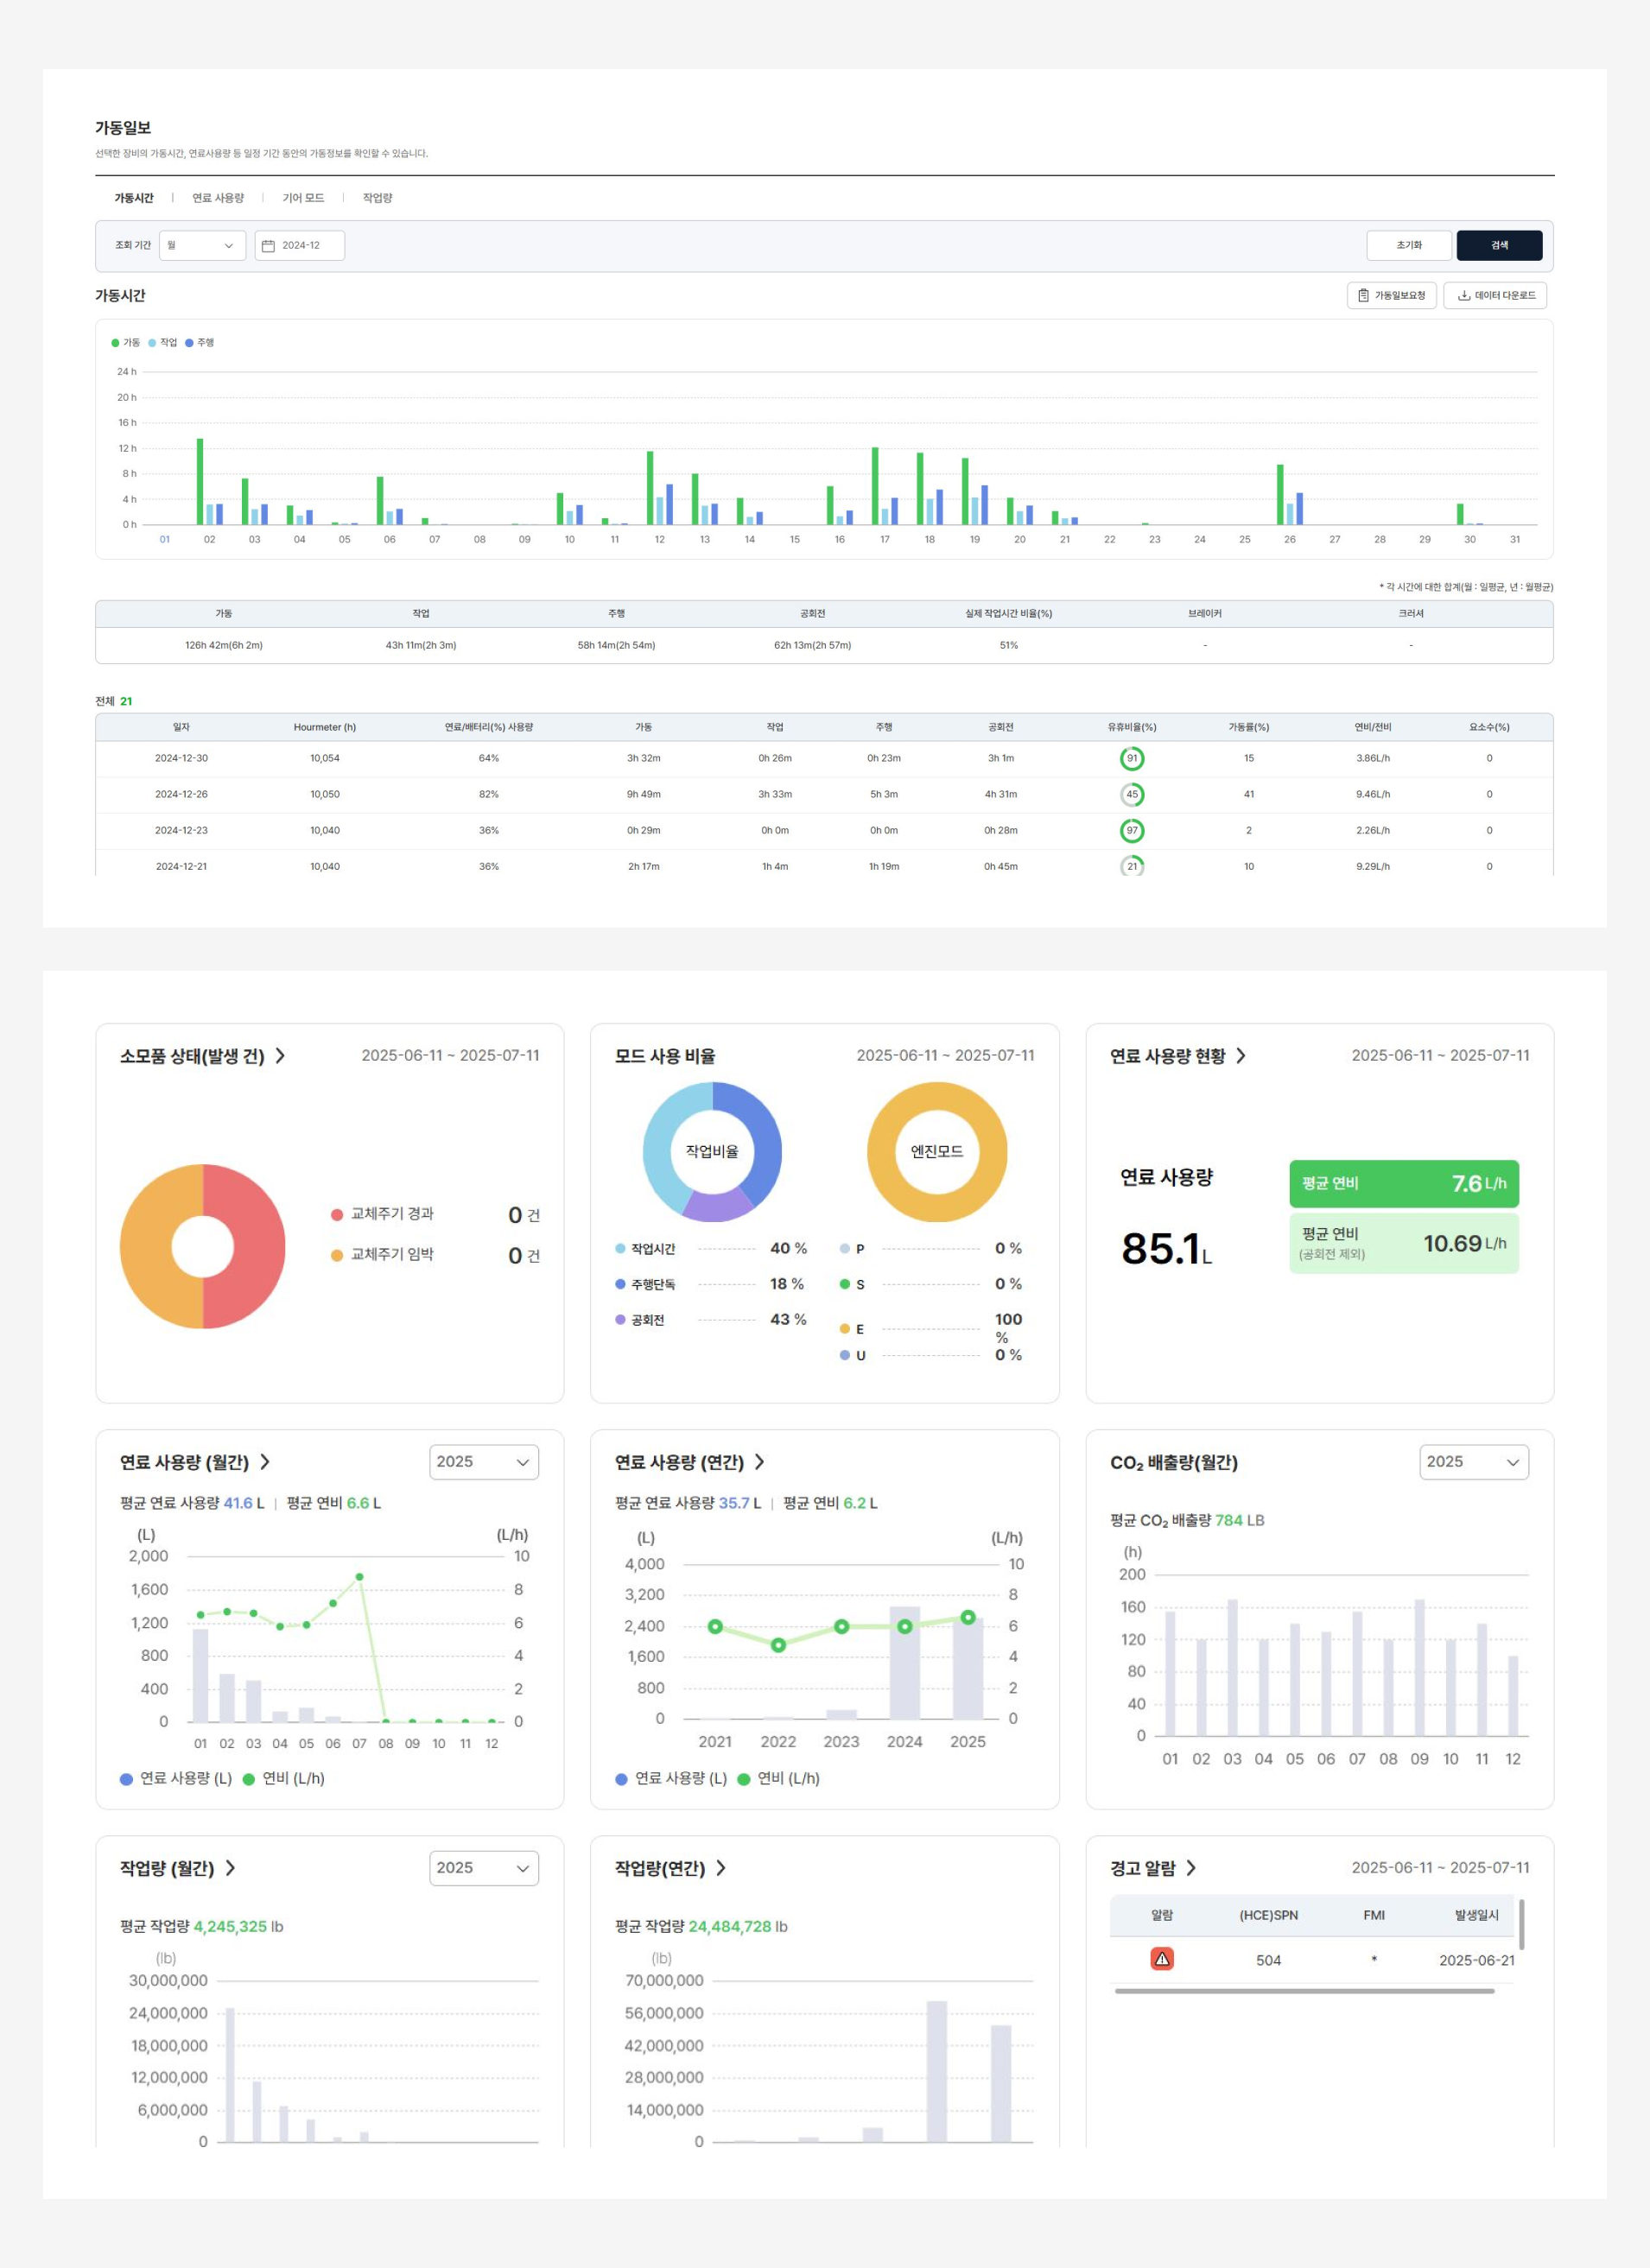The image size is (1650, 2268).
Task: Hide the 연비 (L/h) series in monthly fuel chart
Action: pos(284,1778)
